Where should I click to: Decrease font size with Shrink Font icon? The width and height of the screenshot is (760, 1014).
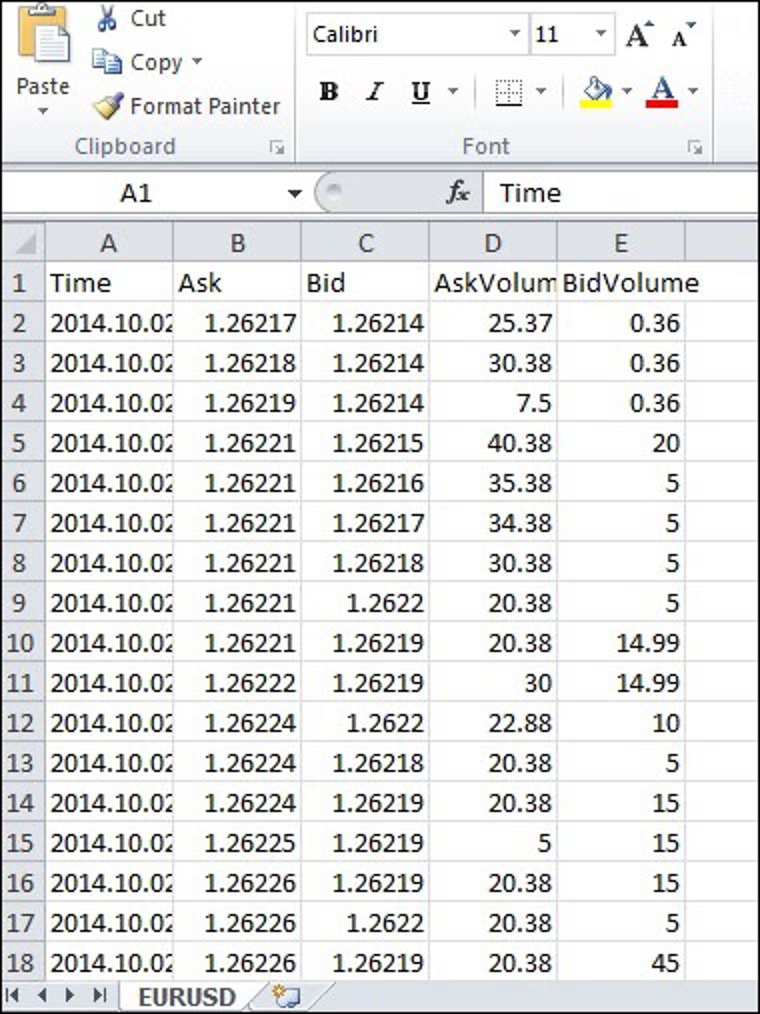click(683, 35)
